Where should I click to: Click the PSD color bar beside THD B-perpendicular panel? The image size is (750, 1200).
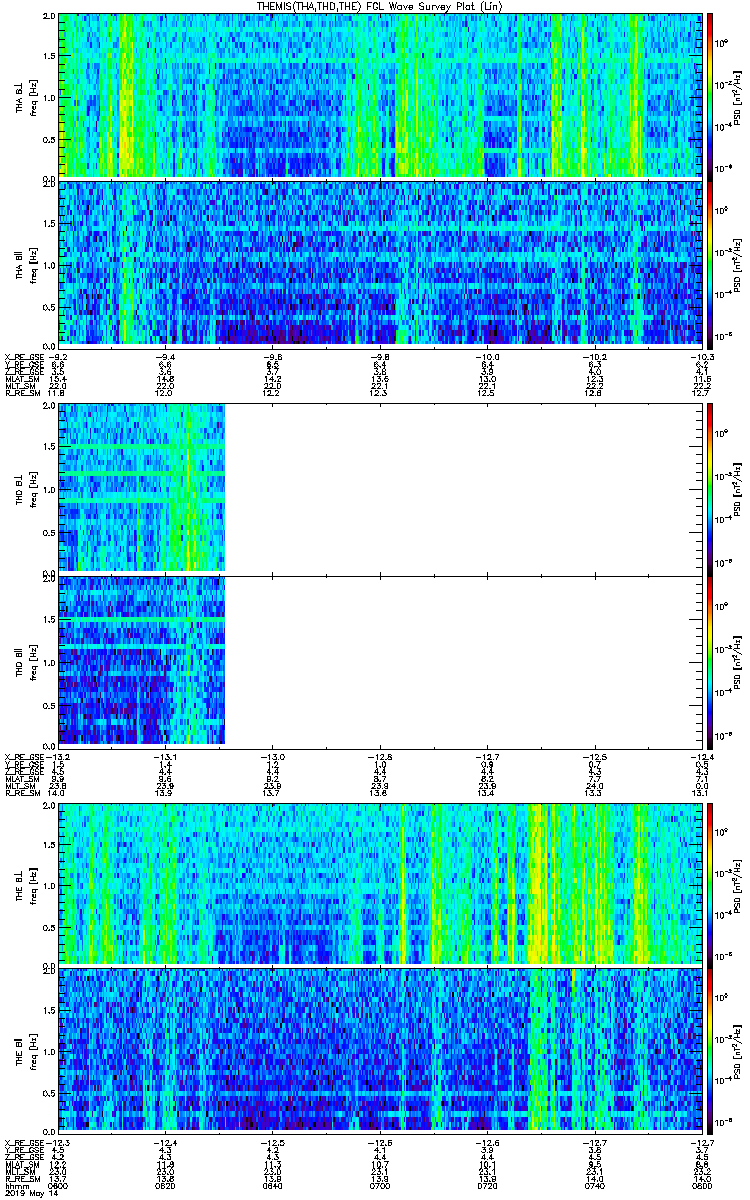pos(712,486)
